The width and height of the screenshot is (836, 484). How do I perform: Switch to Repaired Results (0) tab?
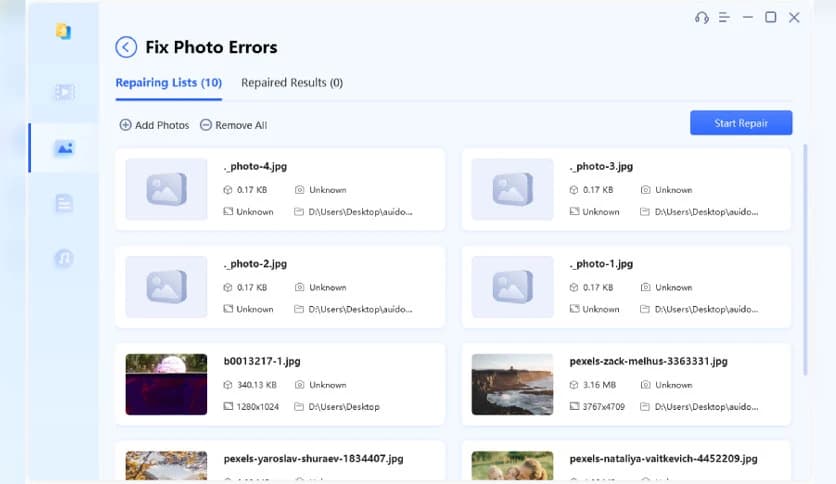click(292, 83)
